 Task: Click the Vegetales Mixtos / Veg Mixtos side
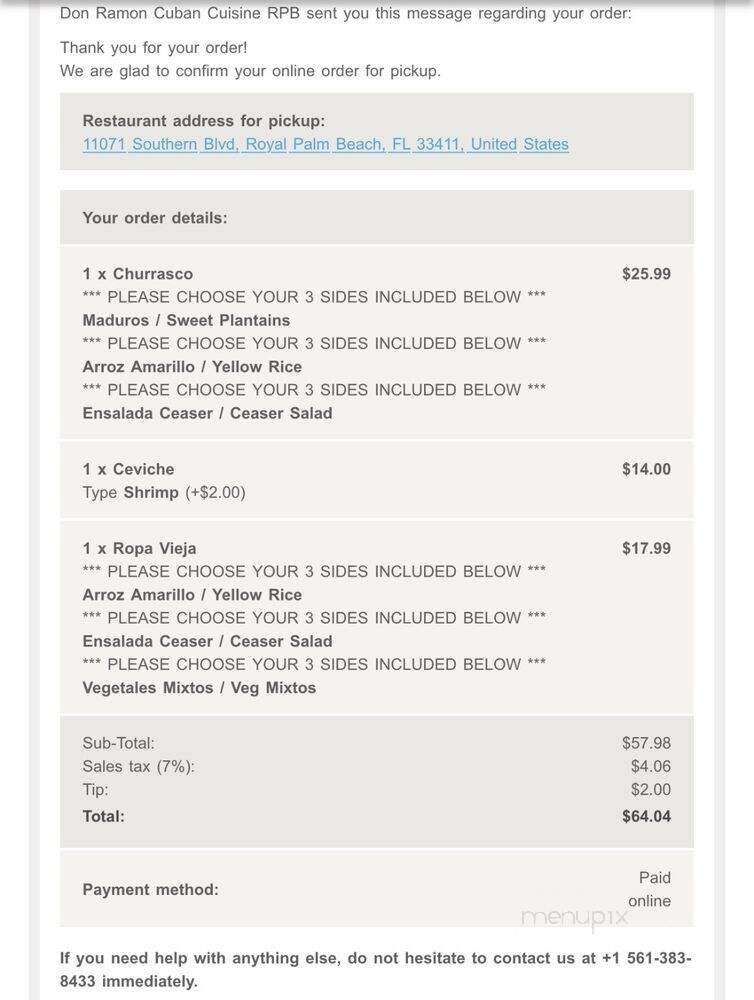(199, 687)
